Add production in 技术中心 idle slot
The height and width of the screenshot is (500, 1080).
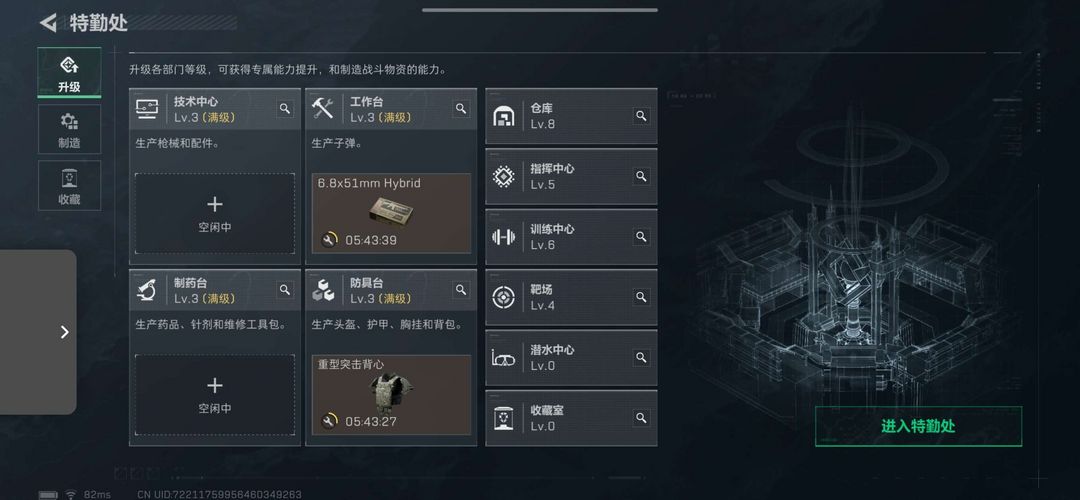[215, 213]
